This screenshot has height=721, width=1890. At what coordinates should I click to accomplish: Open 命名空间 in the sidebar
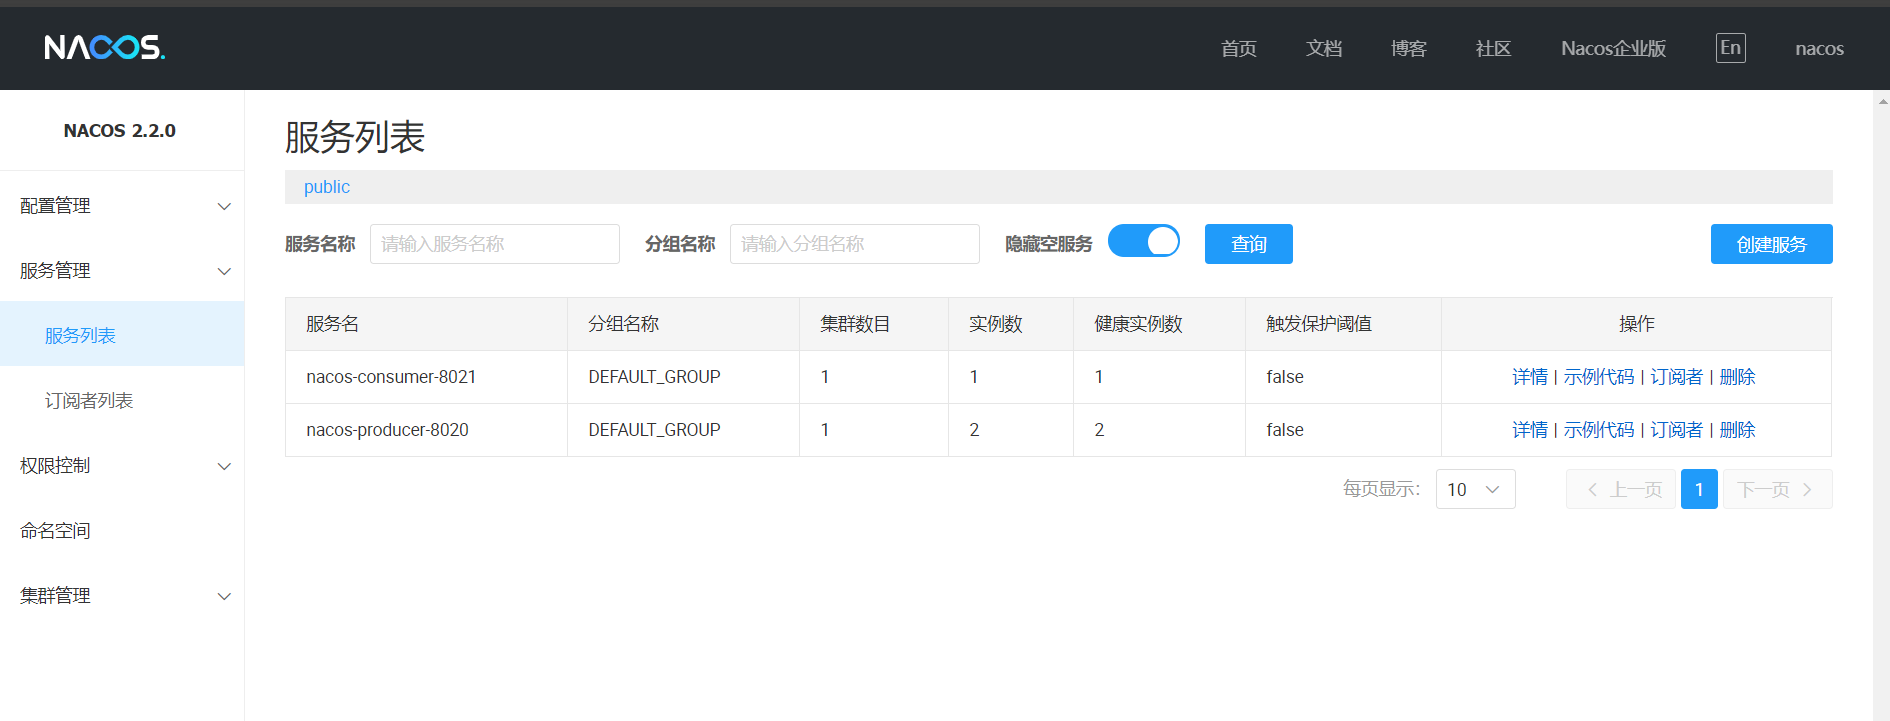(x=122, y=530)
